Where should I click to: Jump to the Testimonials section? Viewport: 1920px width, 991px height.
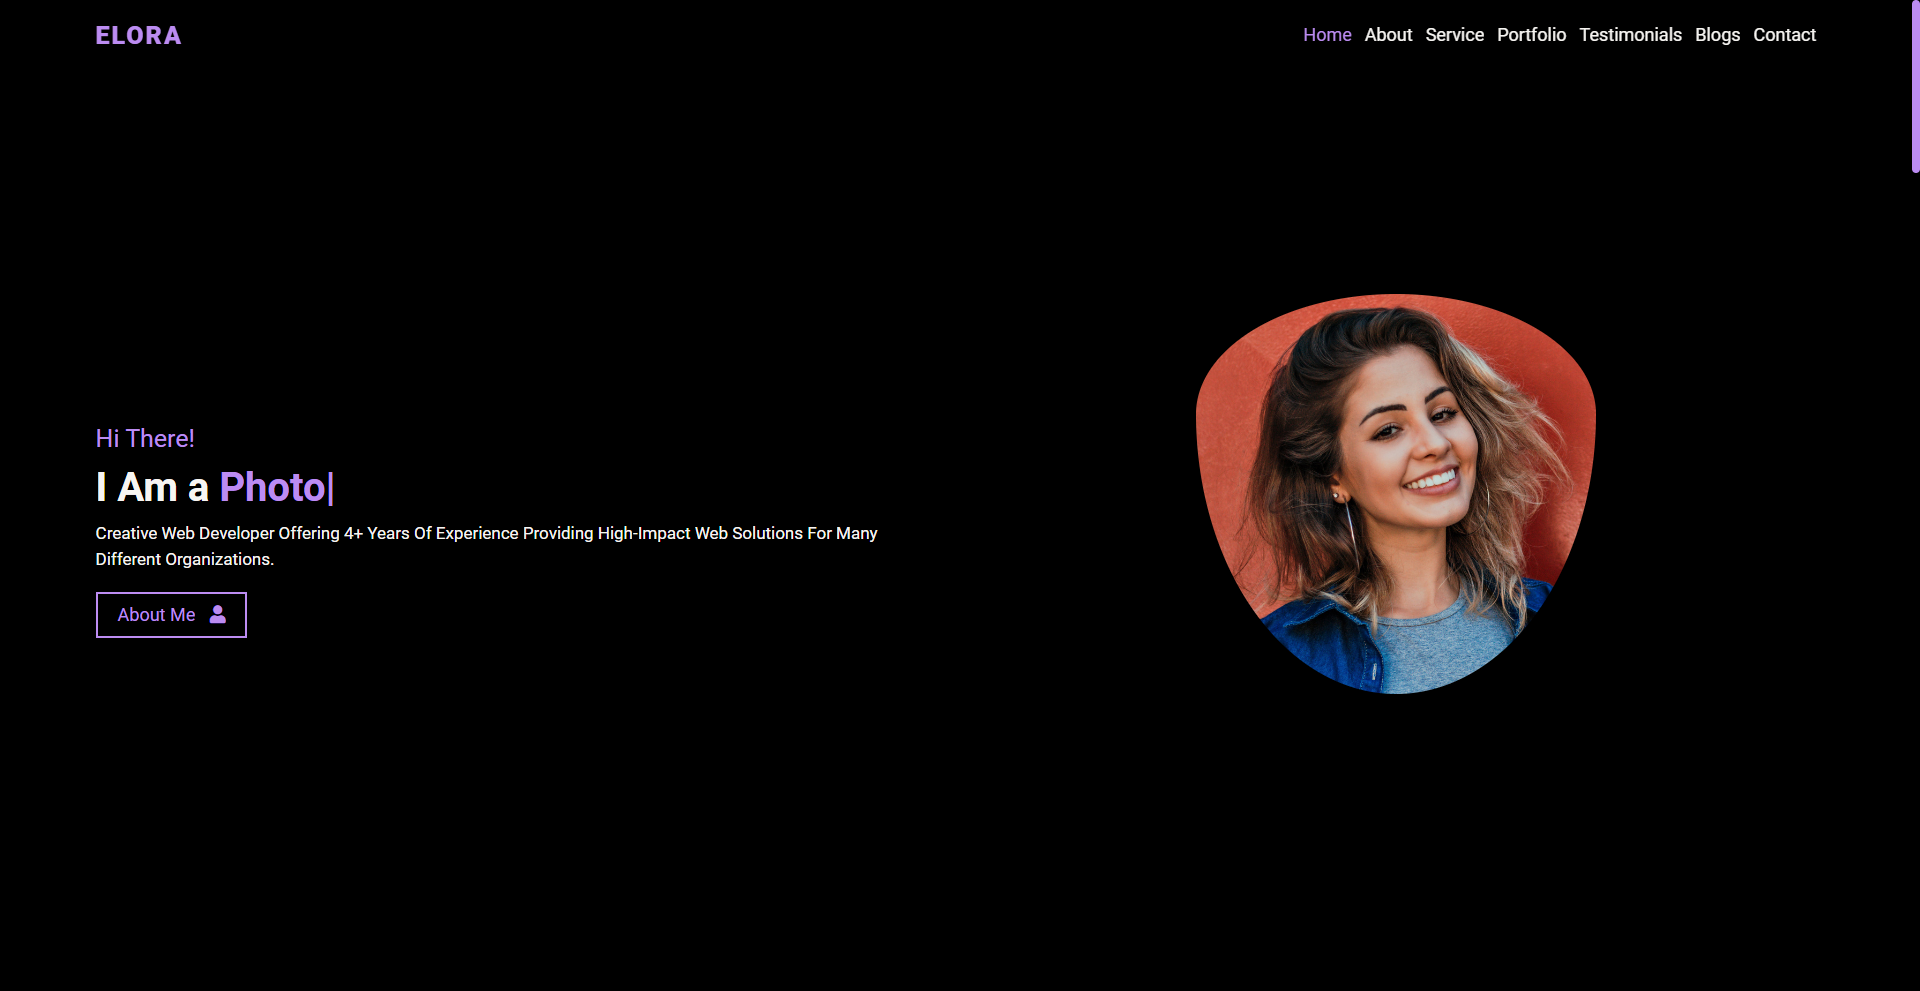click(1630, 35)
